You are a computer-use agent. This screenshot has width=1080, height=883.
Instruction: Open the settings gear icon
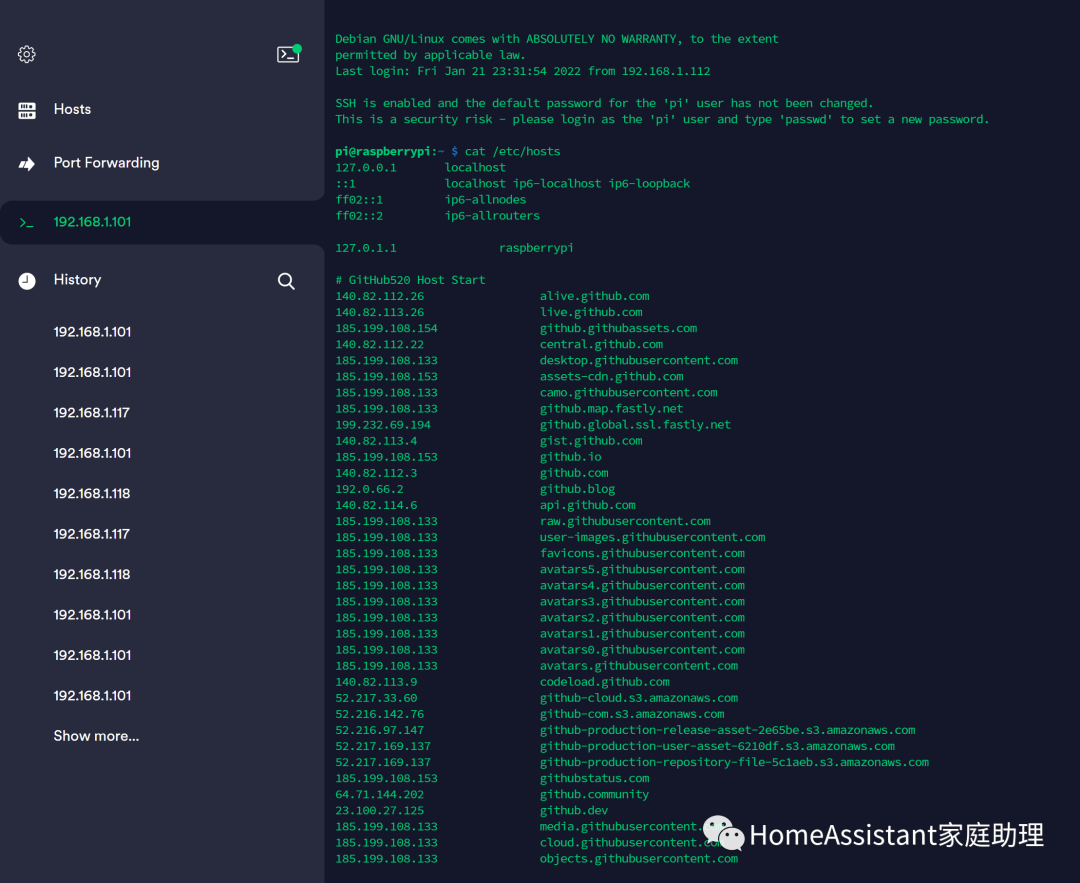coord(27,54)
